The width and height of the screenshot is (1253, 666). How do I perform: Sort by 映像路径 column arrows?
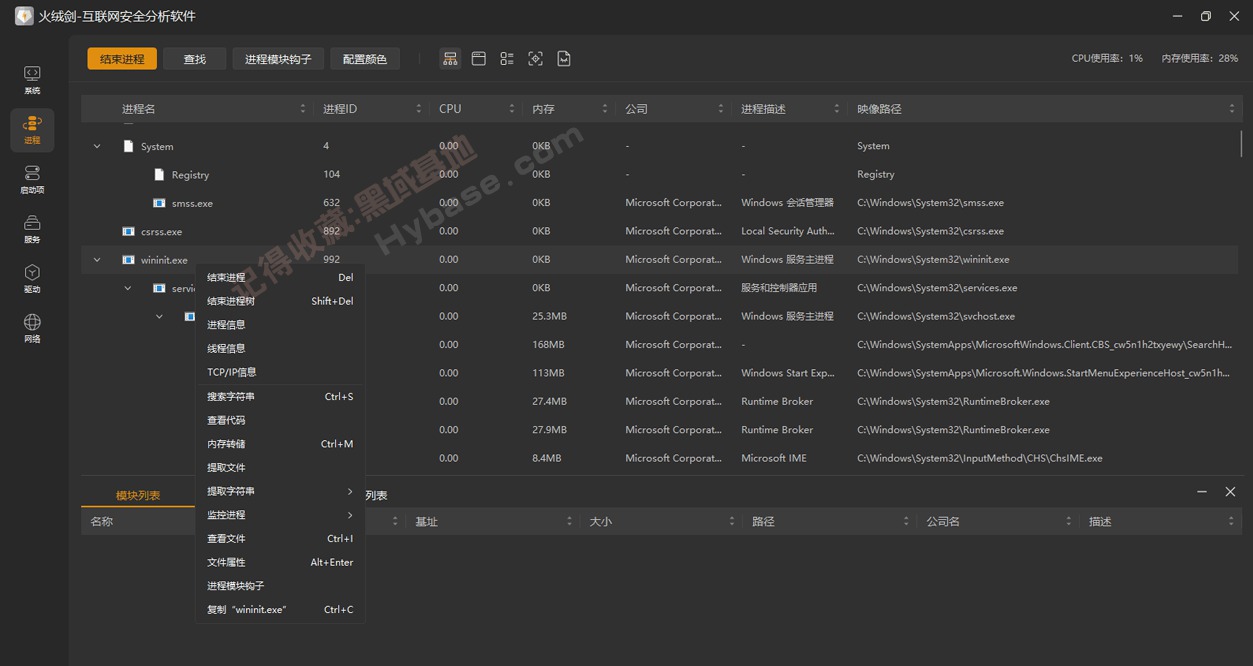(x=1232, y=109)
